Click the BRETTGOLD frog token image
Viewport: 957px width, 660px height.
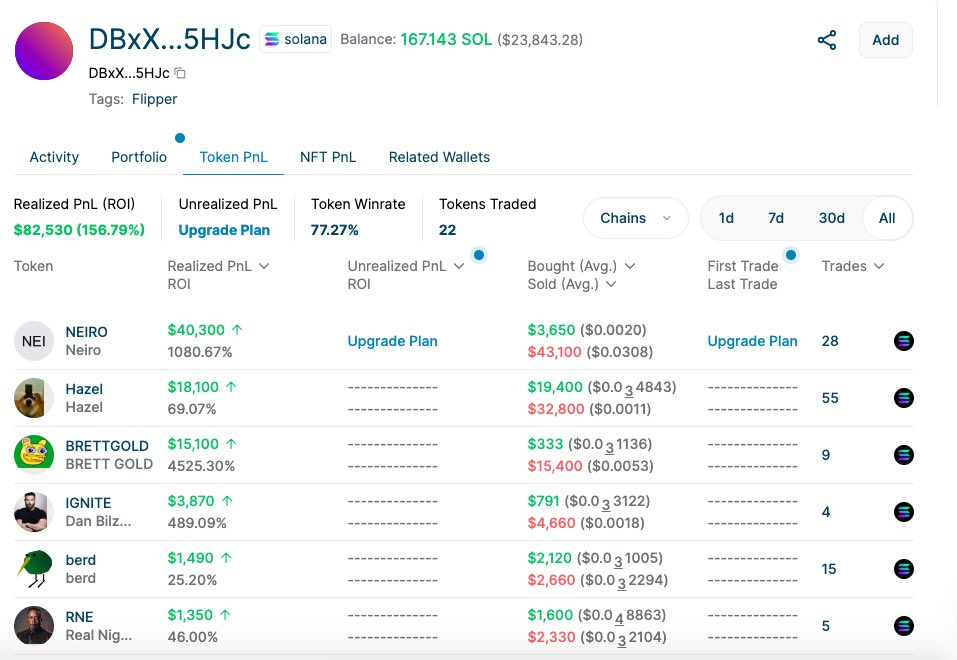click(x=34, y=455)
